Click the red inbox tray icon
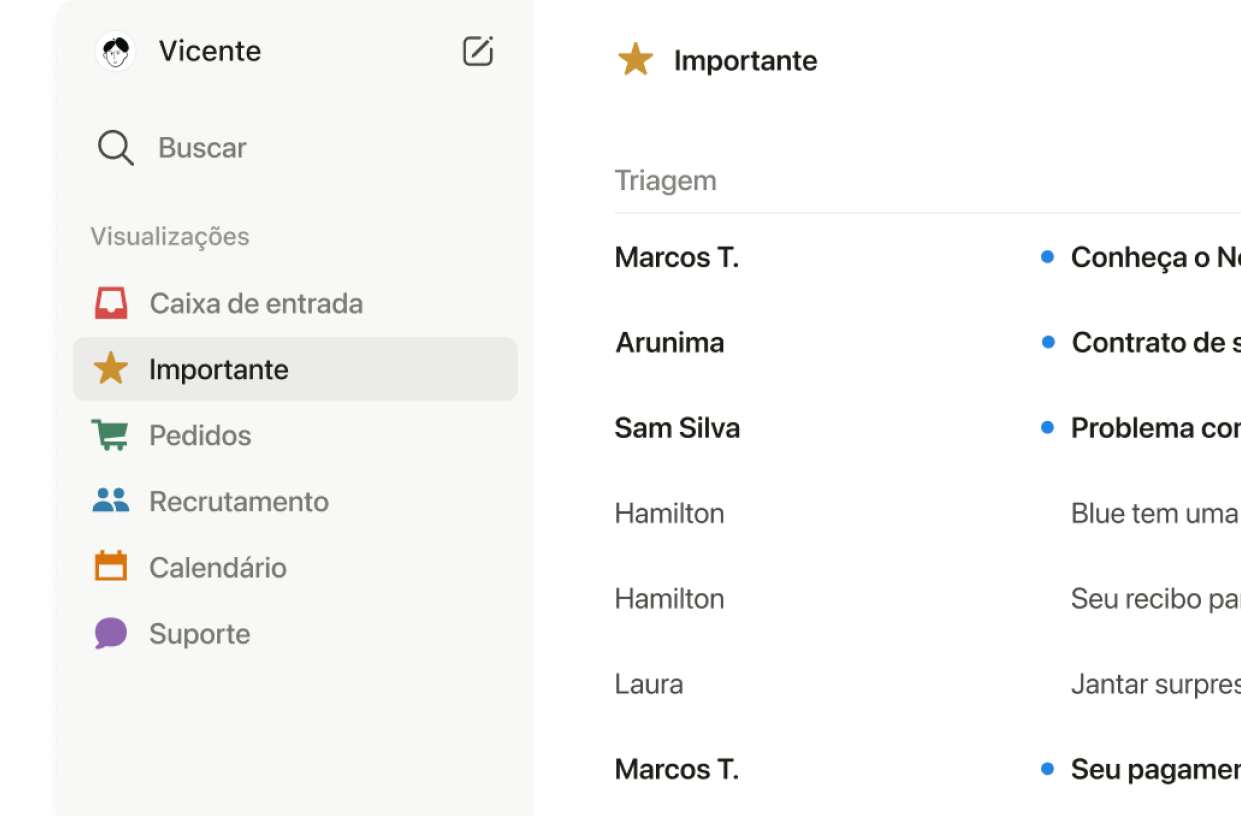 pos(111,303)
